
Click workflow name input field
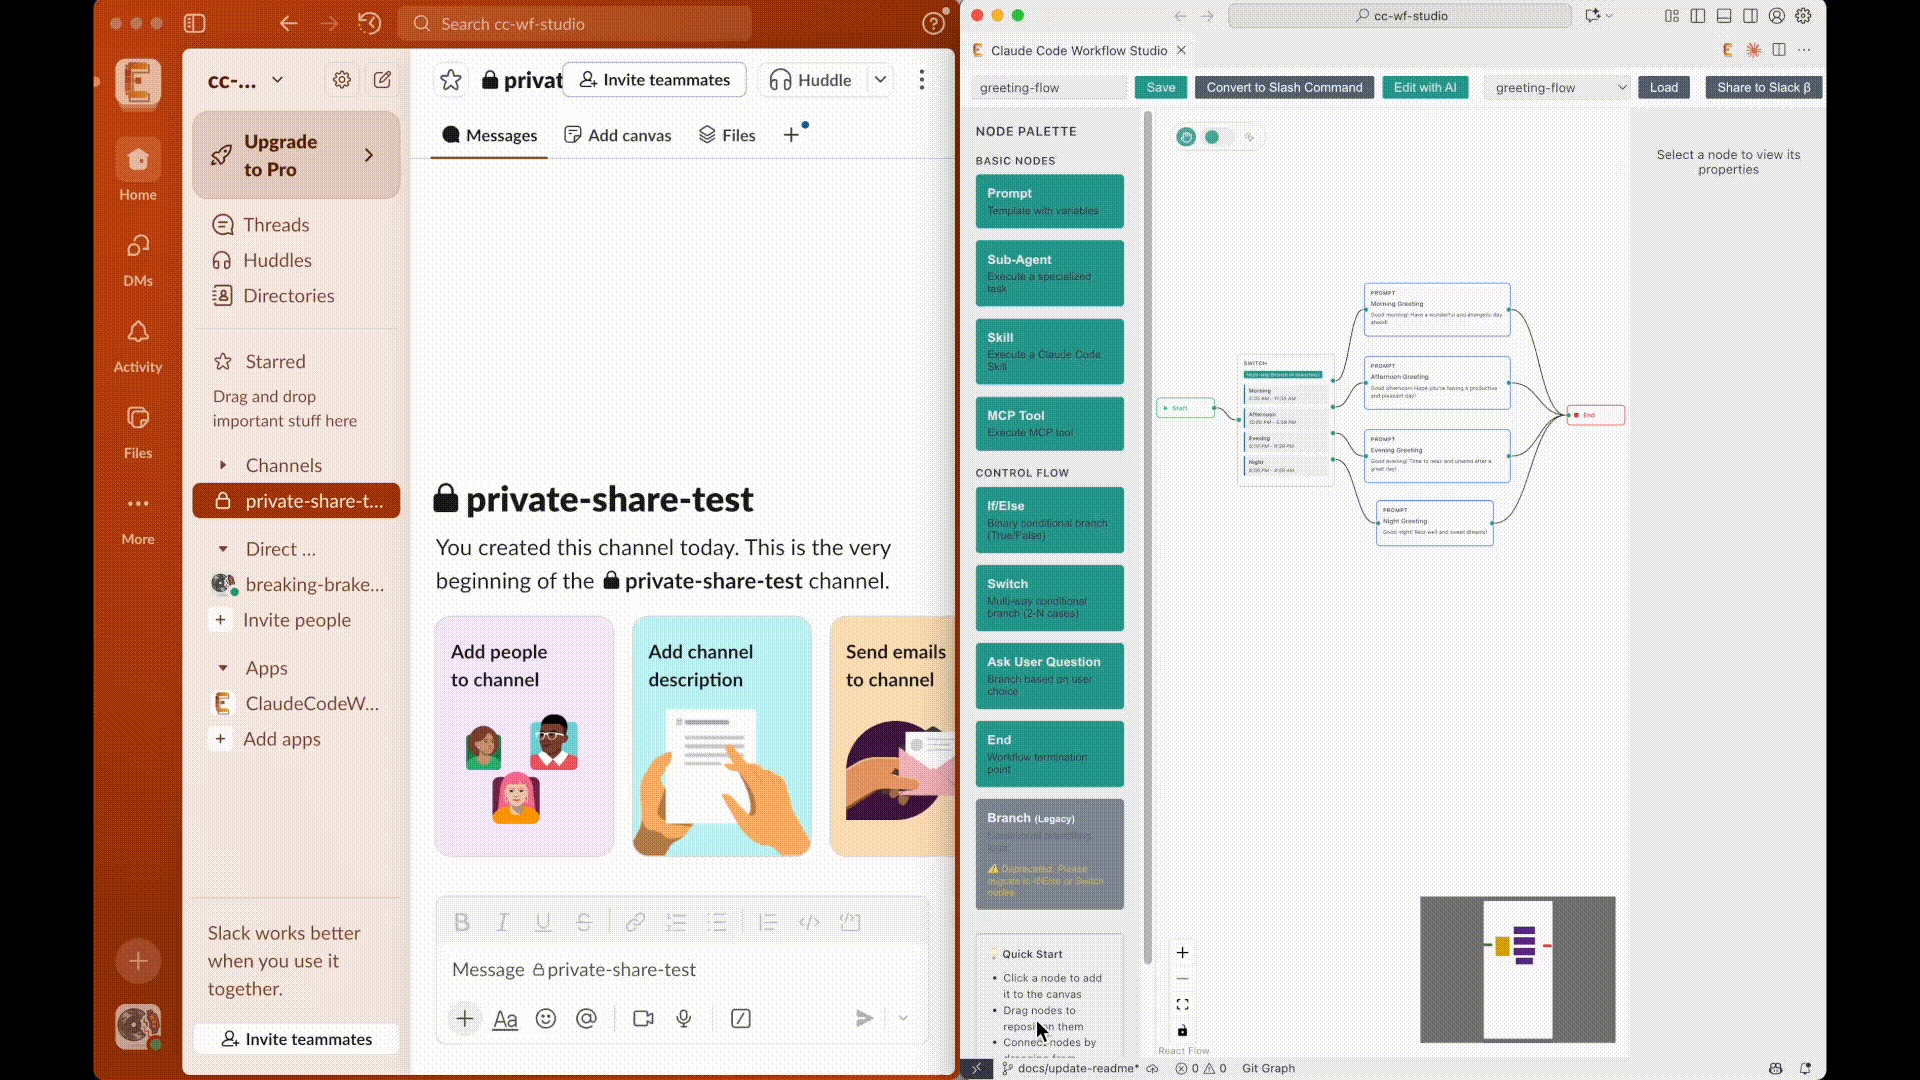click(1049, 88)
